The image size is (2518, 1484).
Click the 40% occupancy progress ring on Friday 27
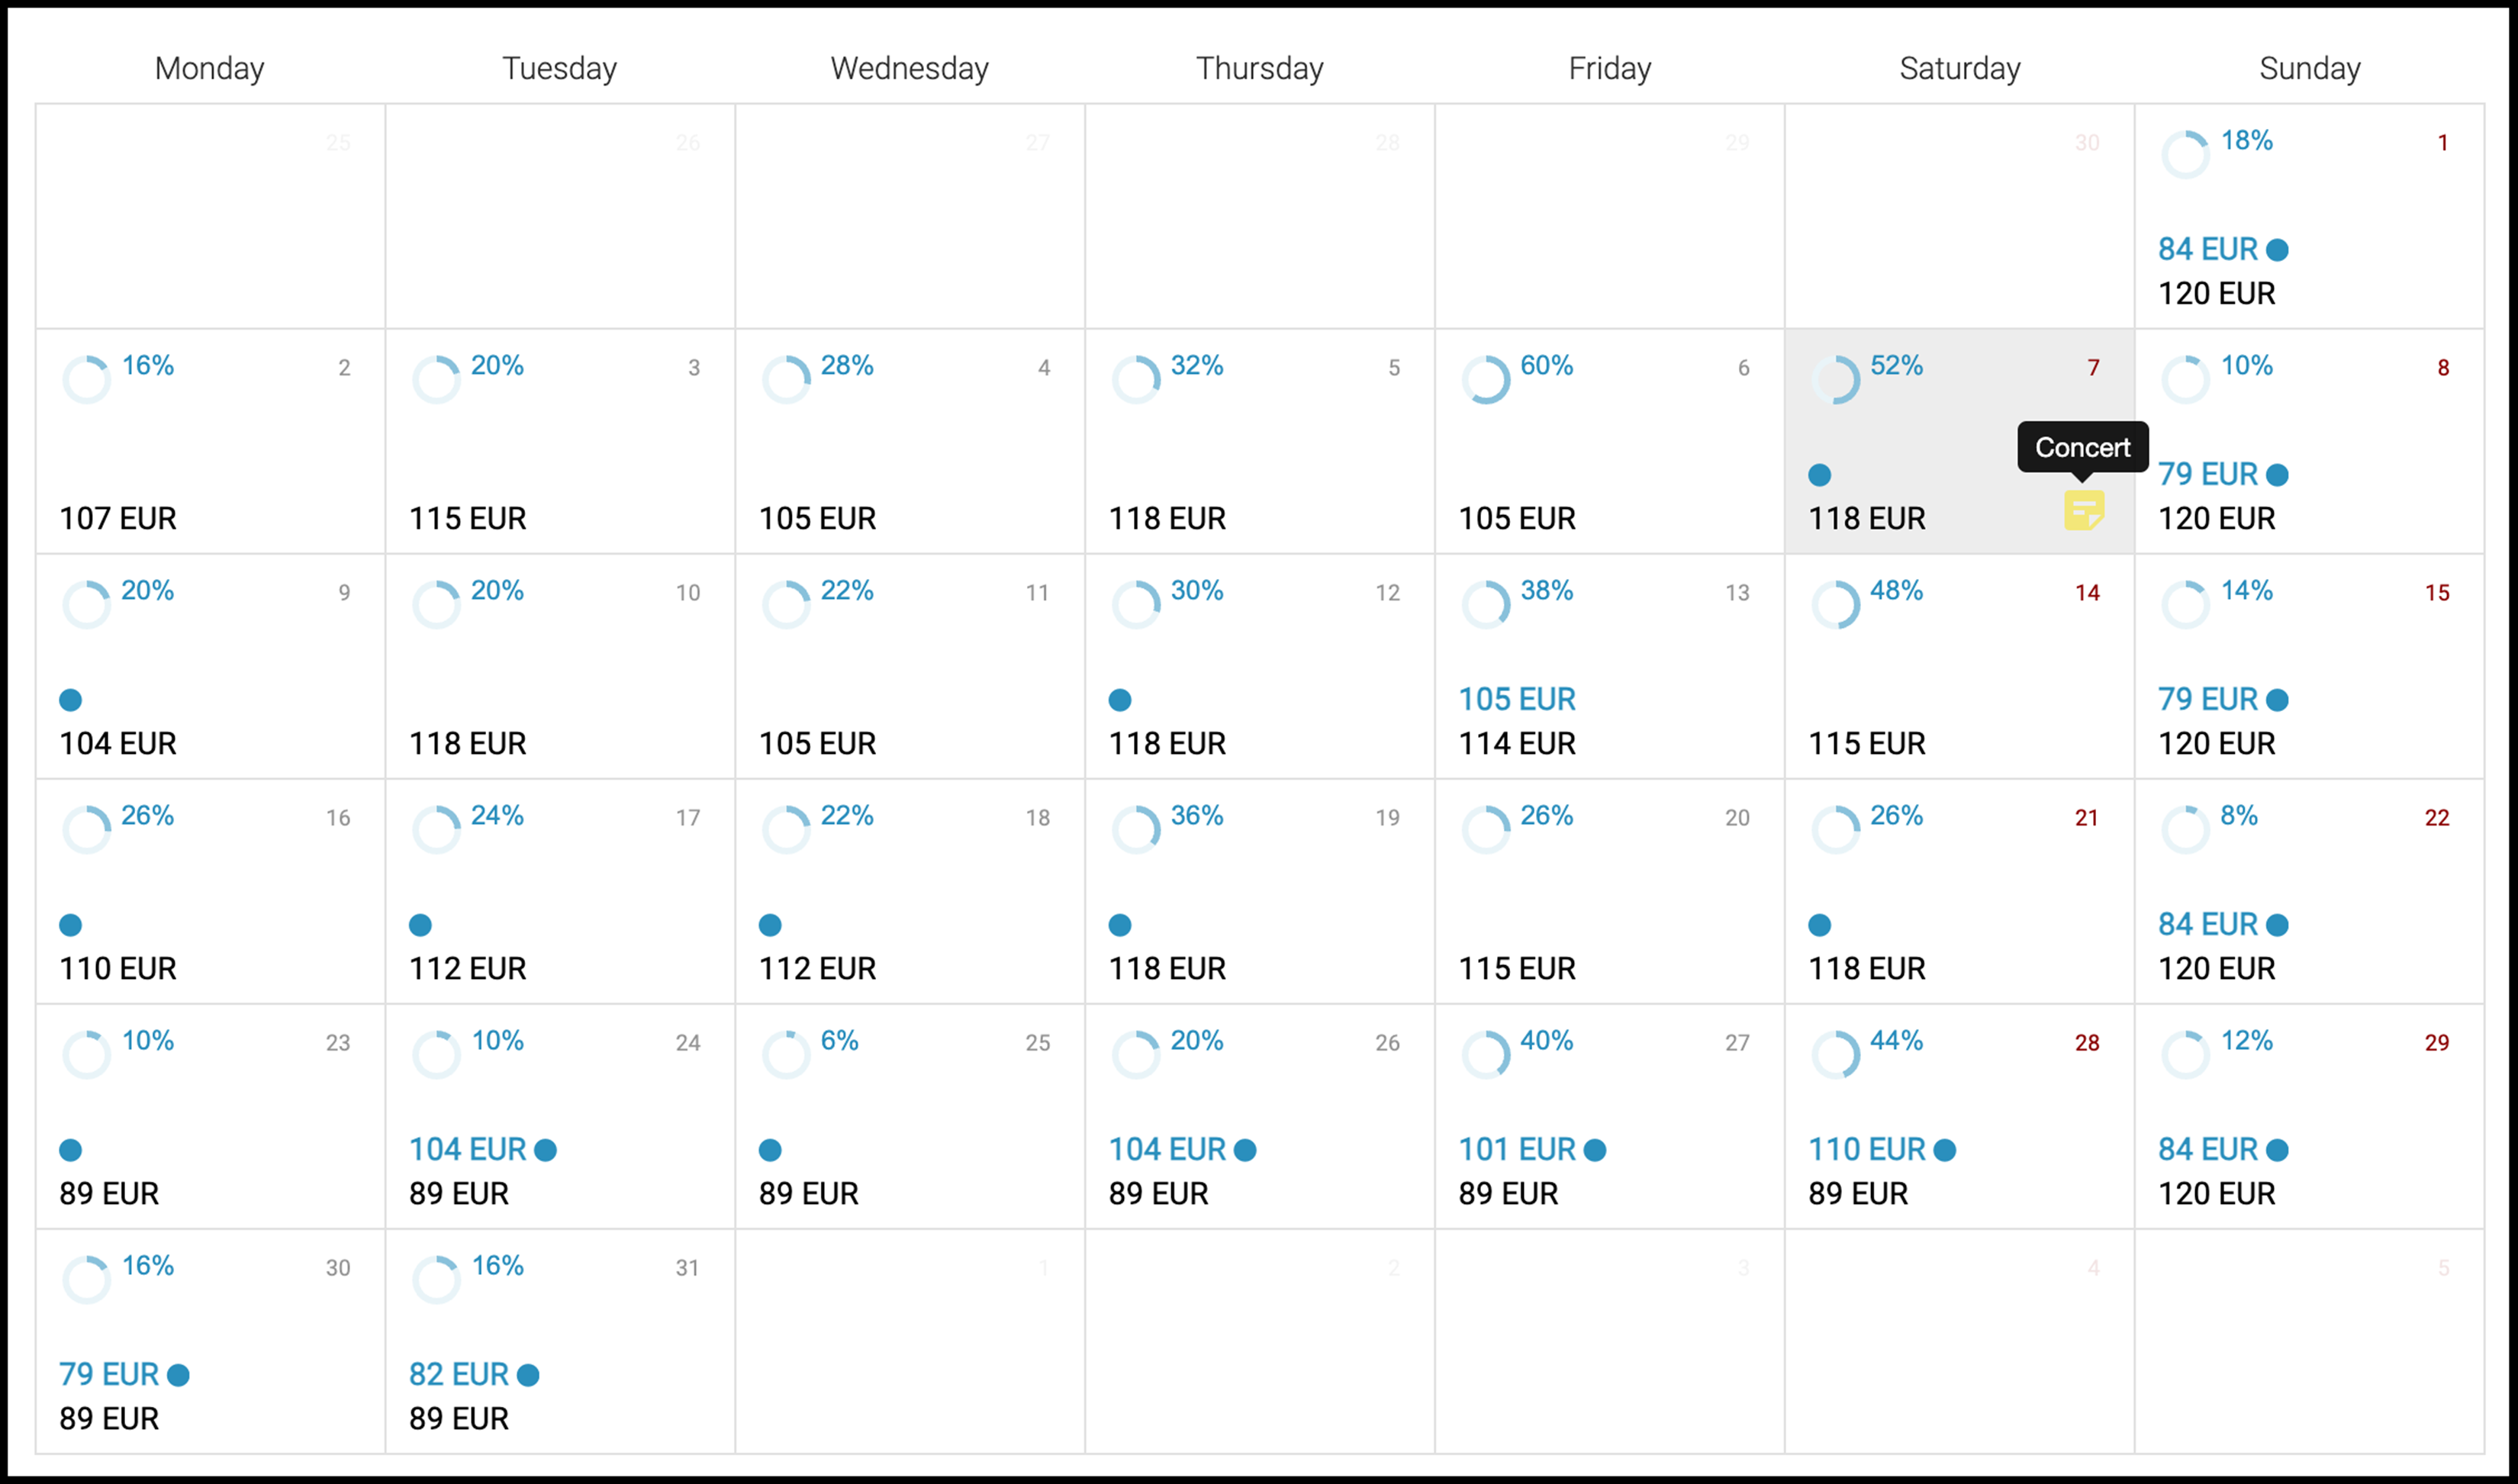(1486, 1055)
